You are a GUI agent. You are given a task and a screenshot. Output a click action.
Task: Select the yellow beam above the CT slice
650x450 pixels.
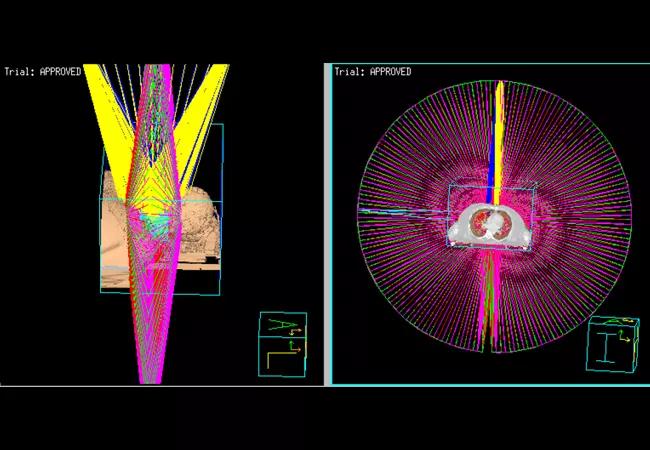493,130
